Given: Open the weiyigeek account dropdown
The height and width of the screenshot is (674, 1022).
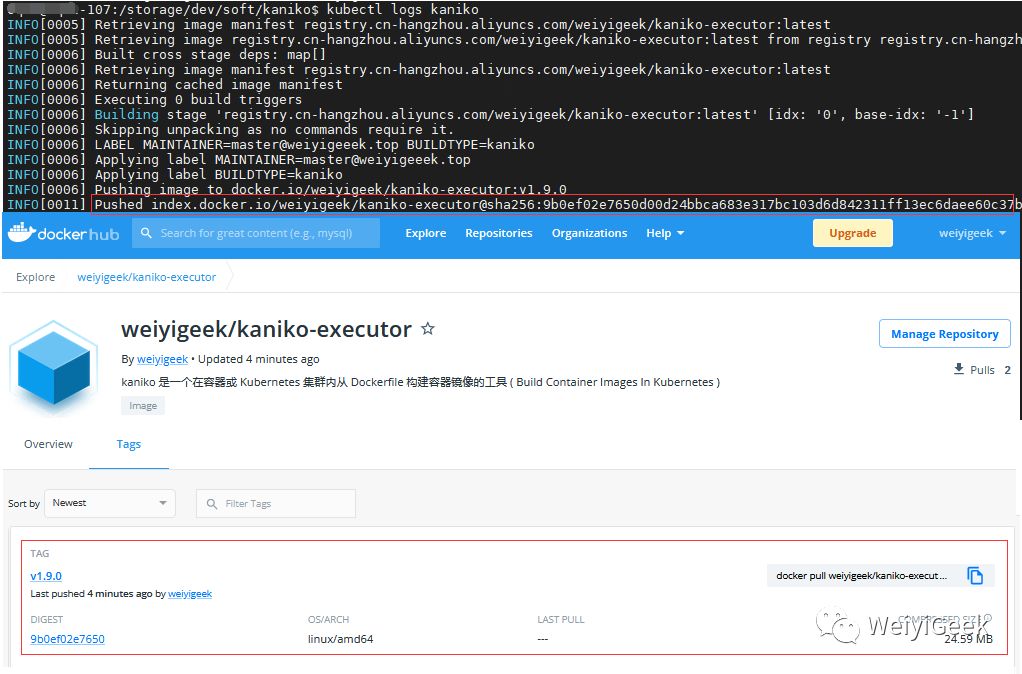Looking at the screenshot, I should (972, 233).
